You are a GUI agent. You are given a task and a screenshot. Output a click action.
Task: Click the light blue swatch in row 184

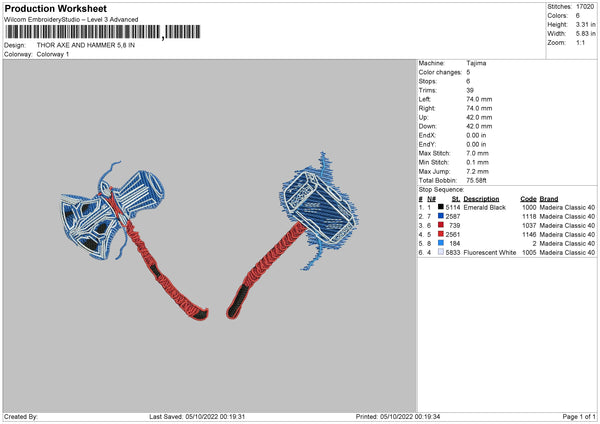point(441,243)
